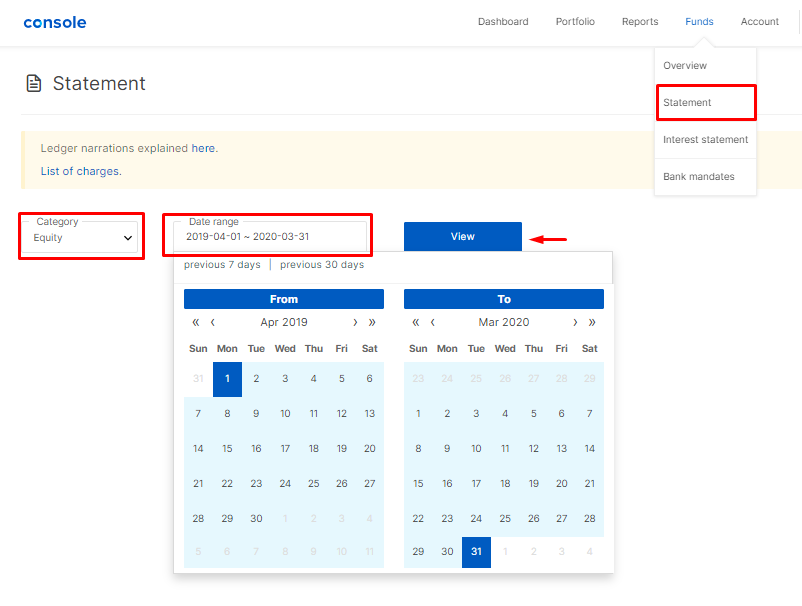This screenshot has width=802, height=606.
Task: Go to next month in To calendar
Action: (575, 322)
